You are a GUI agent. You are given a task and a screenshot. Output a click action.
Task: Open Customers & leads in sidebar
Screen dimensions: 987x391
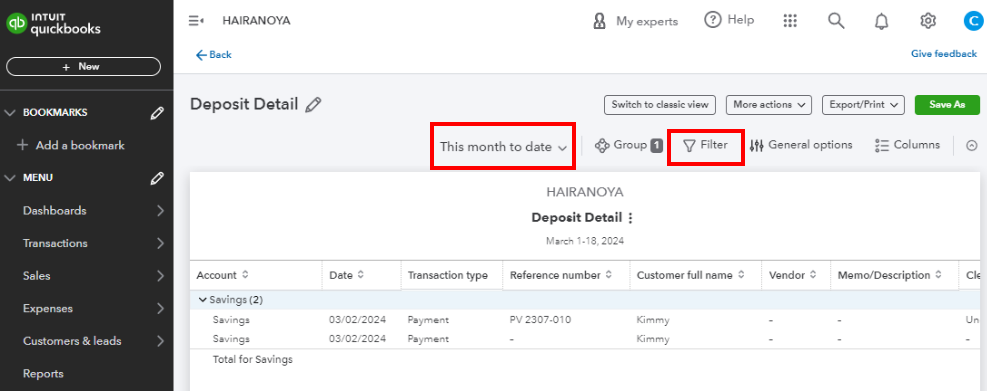[72, 341]
